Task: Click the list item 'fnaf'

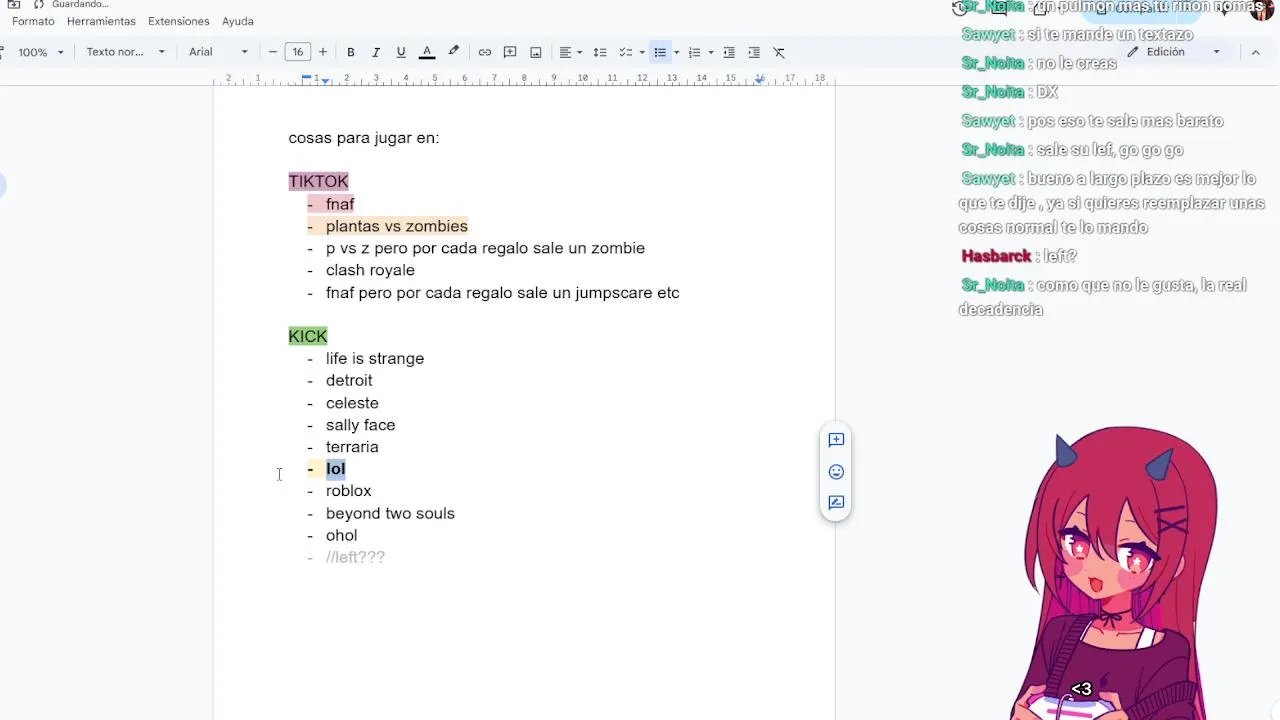Action: [340, 204]
